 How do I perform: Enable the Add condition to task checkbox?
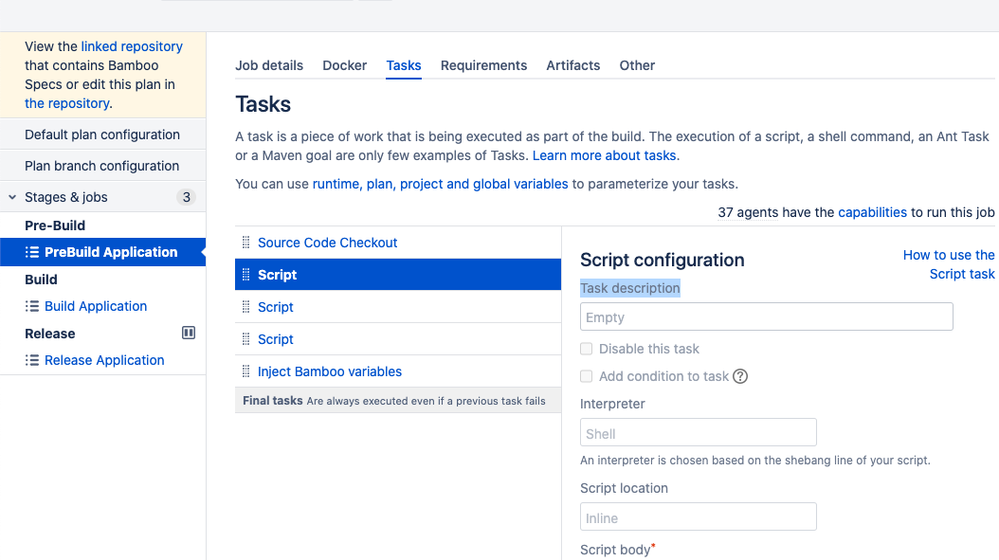[x=586, y=377]
